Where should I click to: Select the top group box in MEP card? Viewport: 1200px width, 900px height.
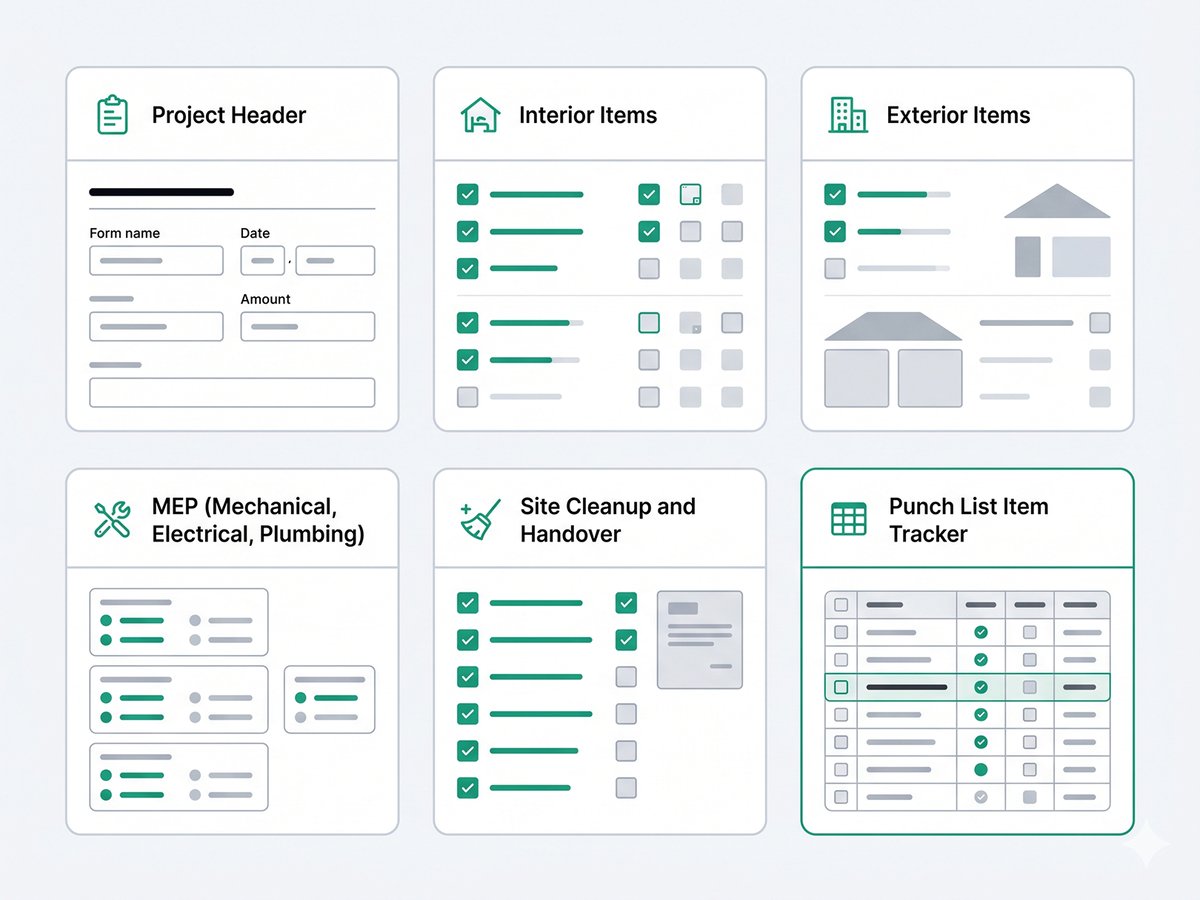tap(179, 622)
